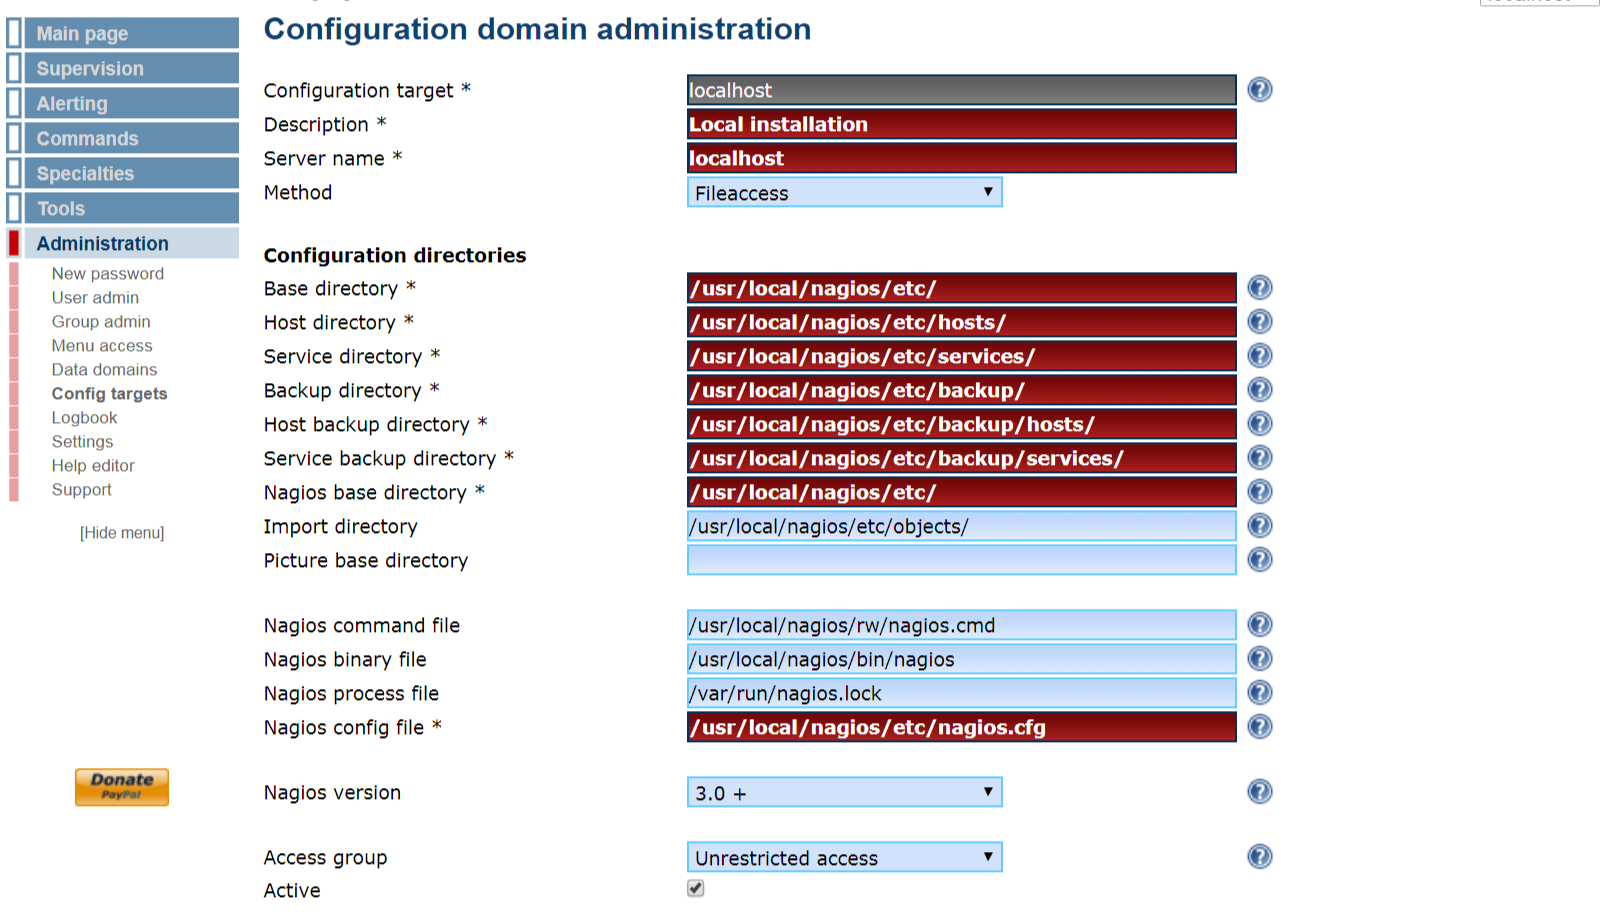Open help for Nagios command file
1607x923 pixels.
[x=1259, y=625]
